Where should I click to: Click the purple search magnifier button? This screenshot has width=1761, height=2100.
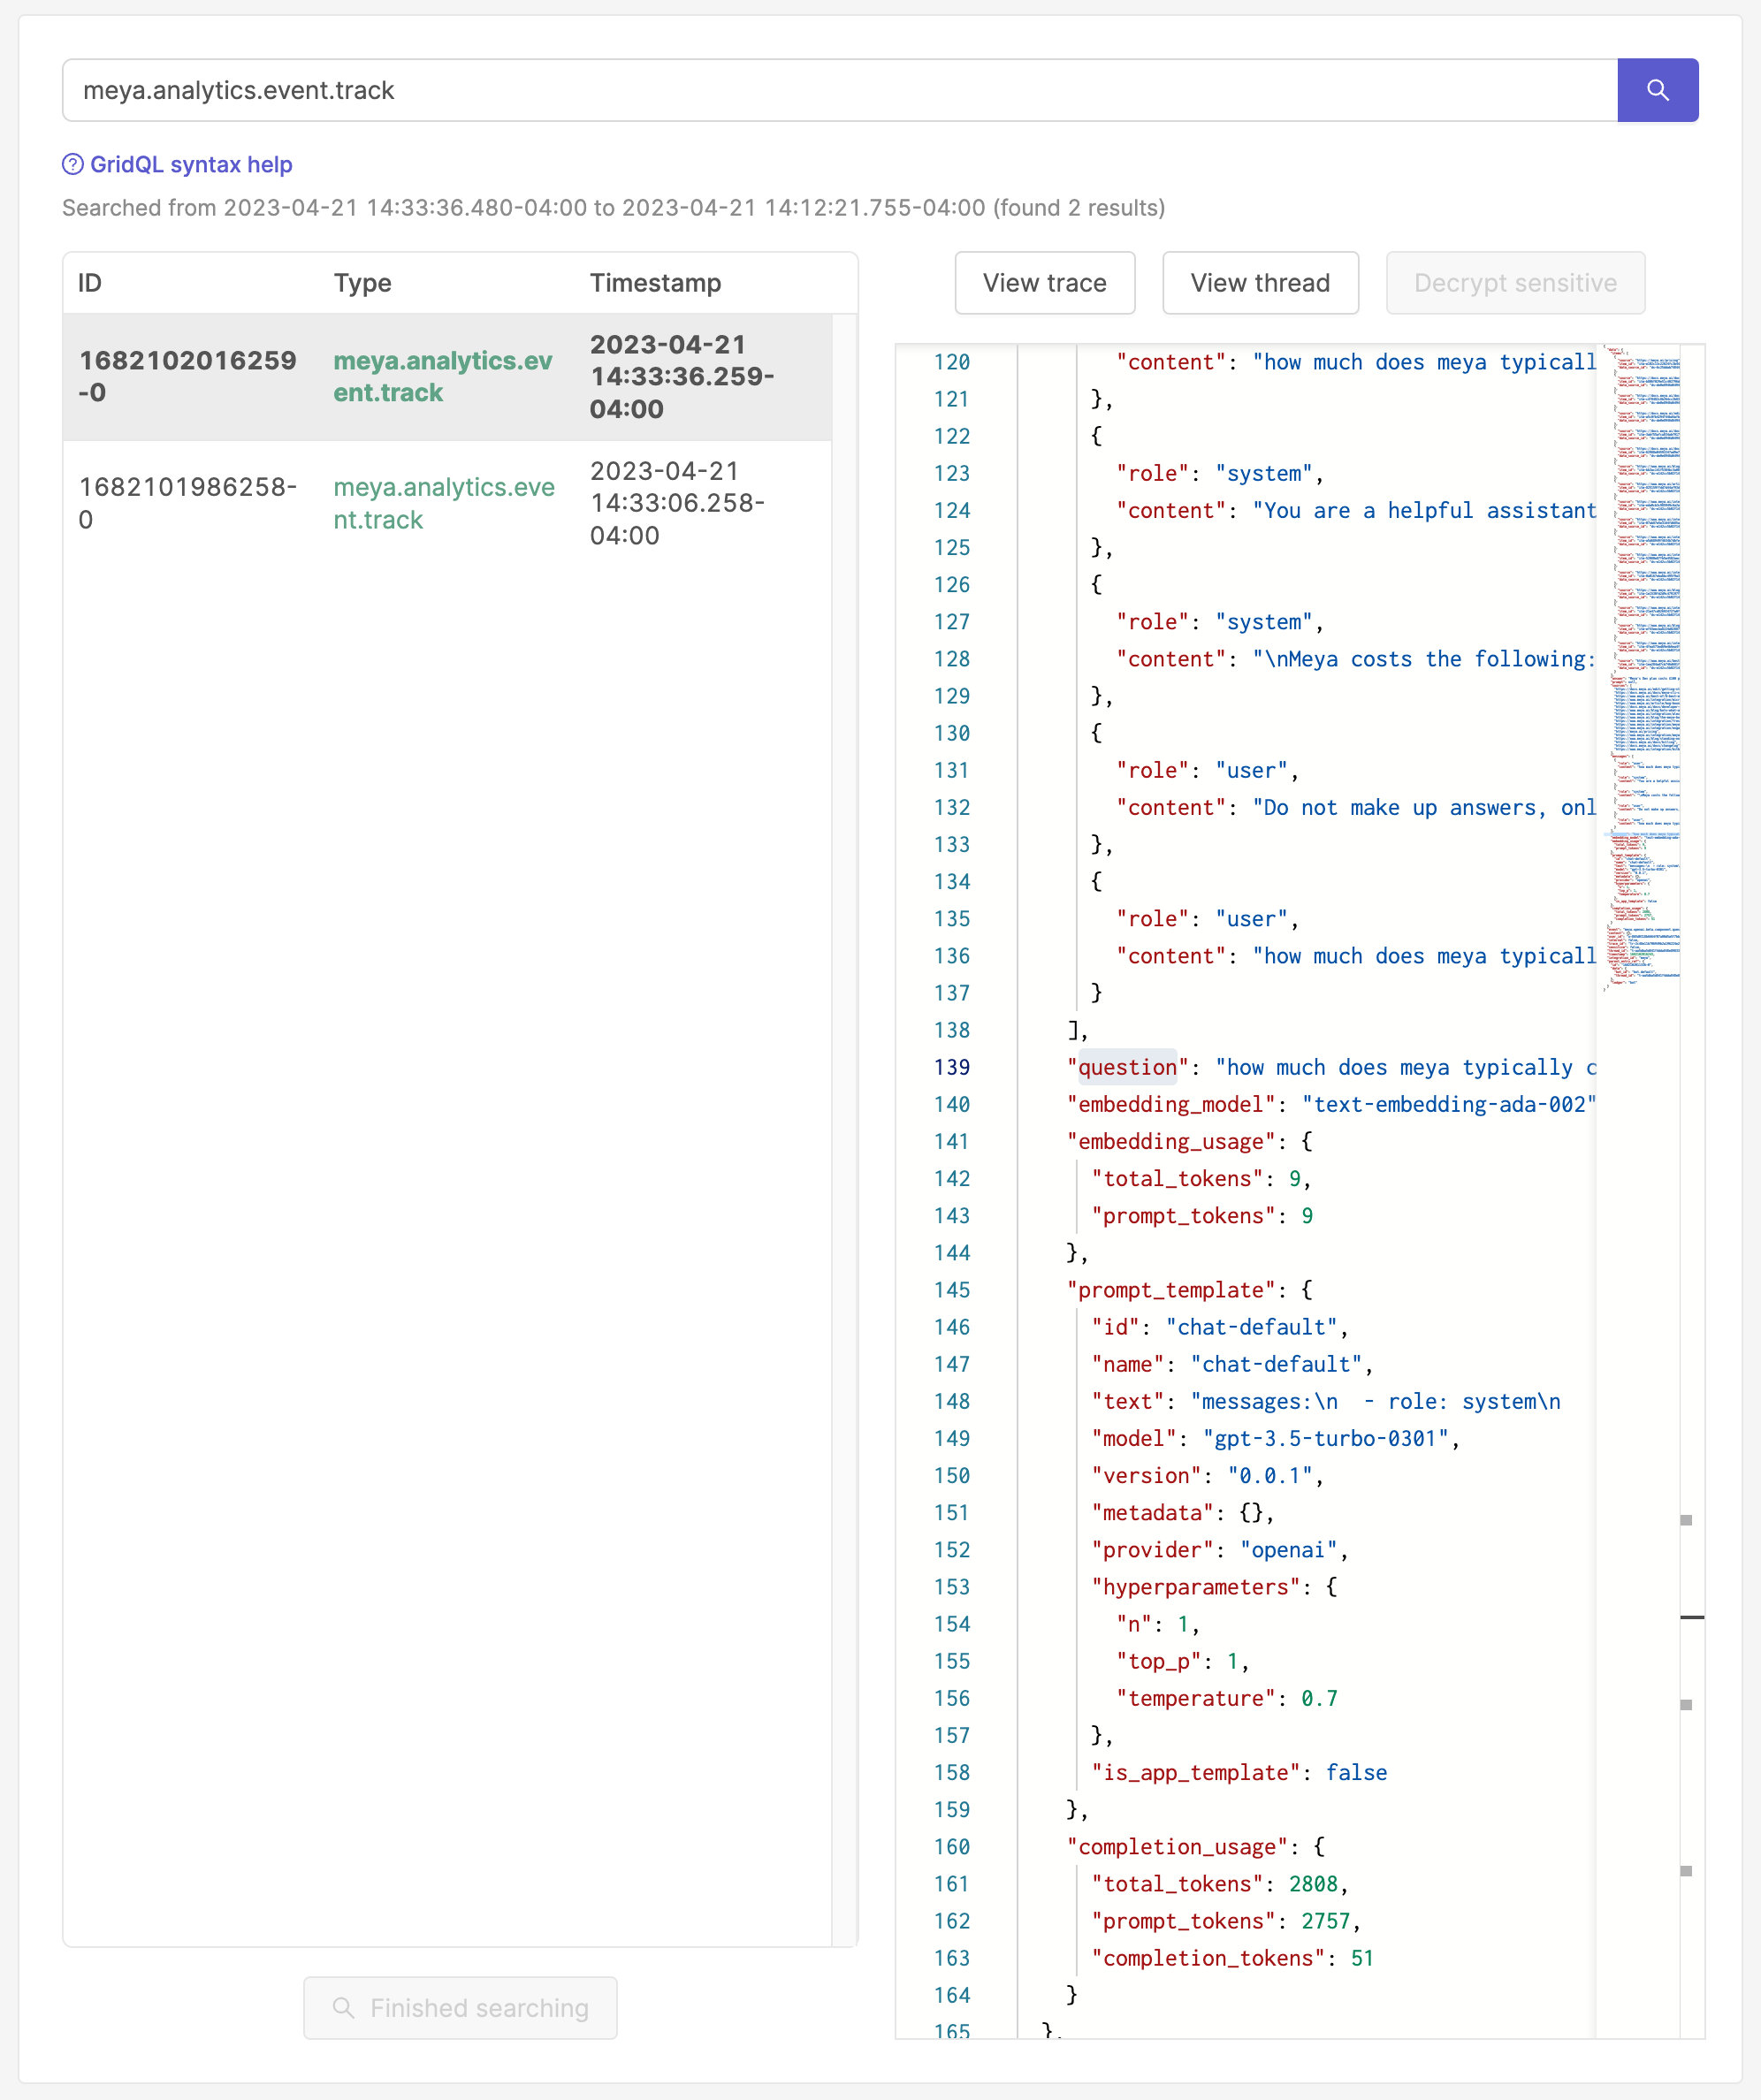tap(1656, 90)
